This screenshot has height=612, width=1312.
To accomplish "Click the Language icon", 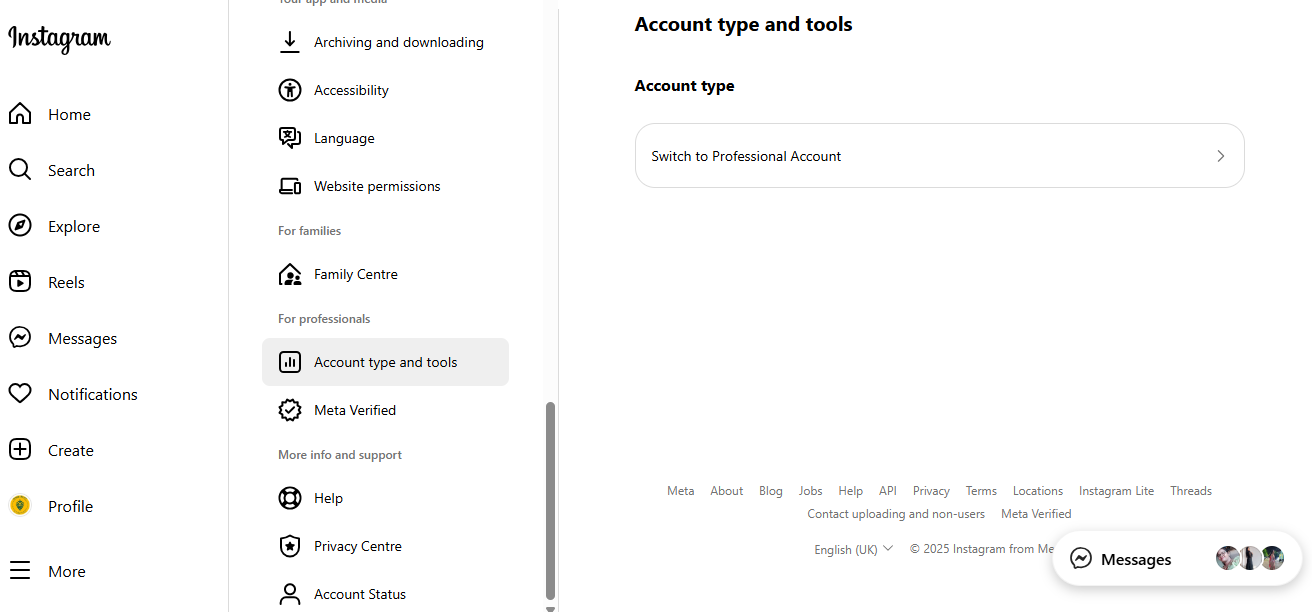I will [x=290, y=138].
